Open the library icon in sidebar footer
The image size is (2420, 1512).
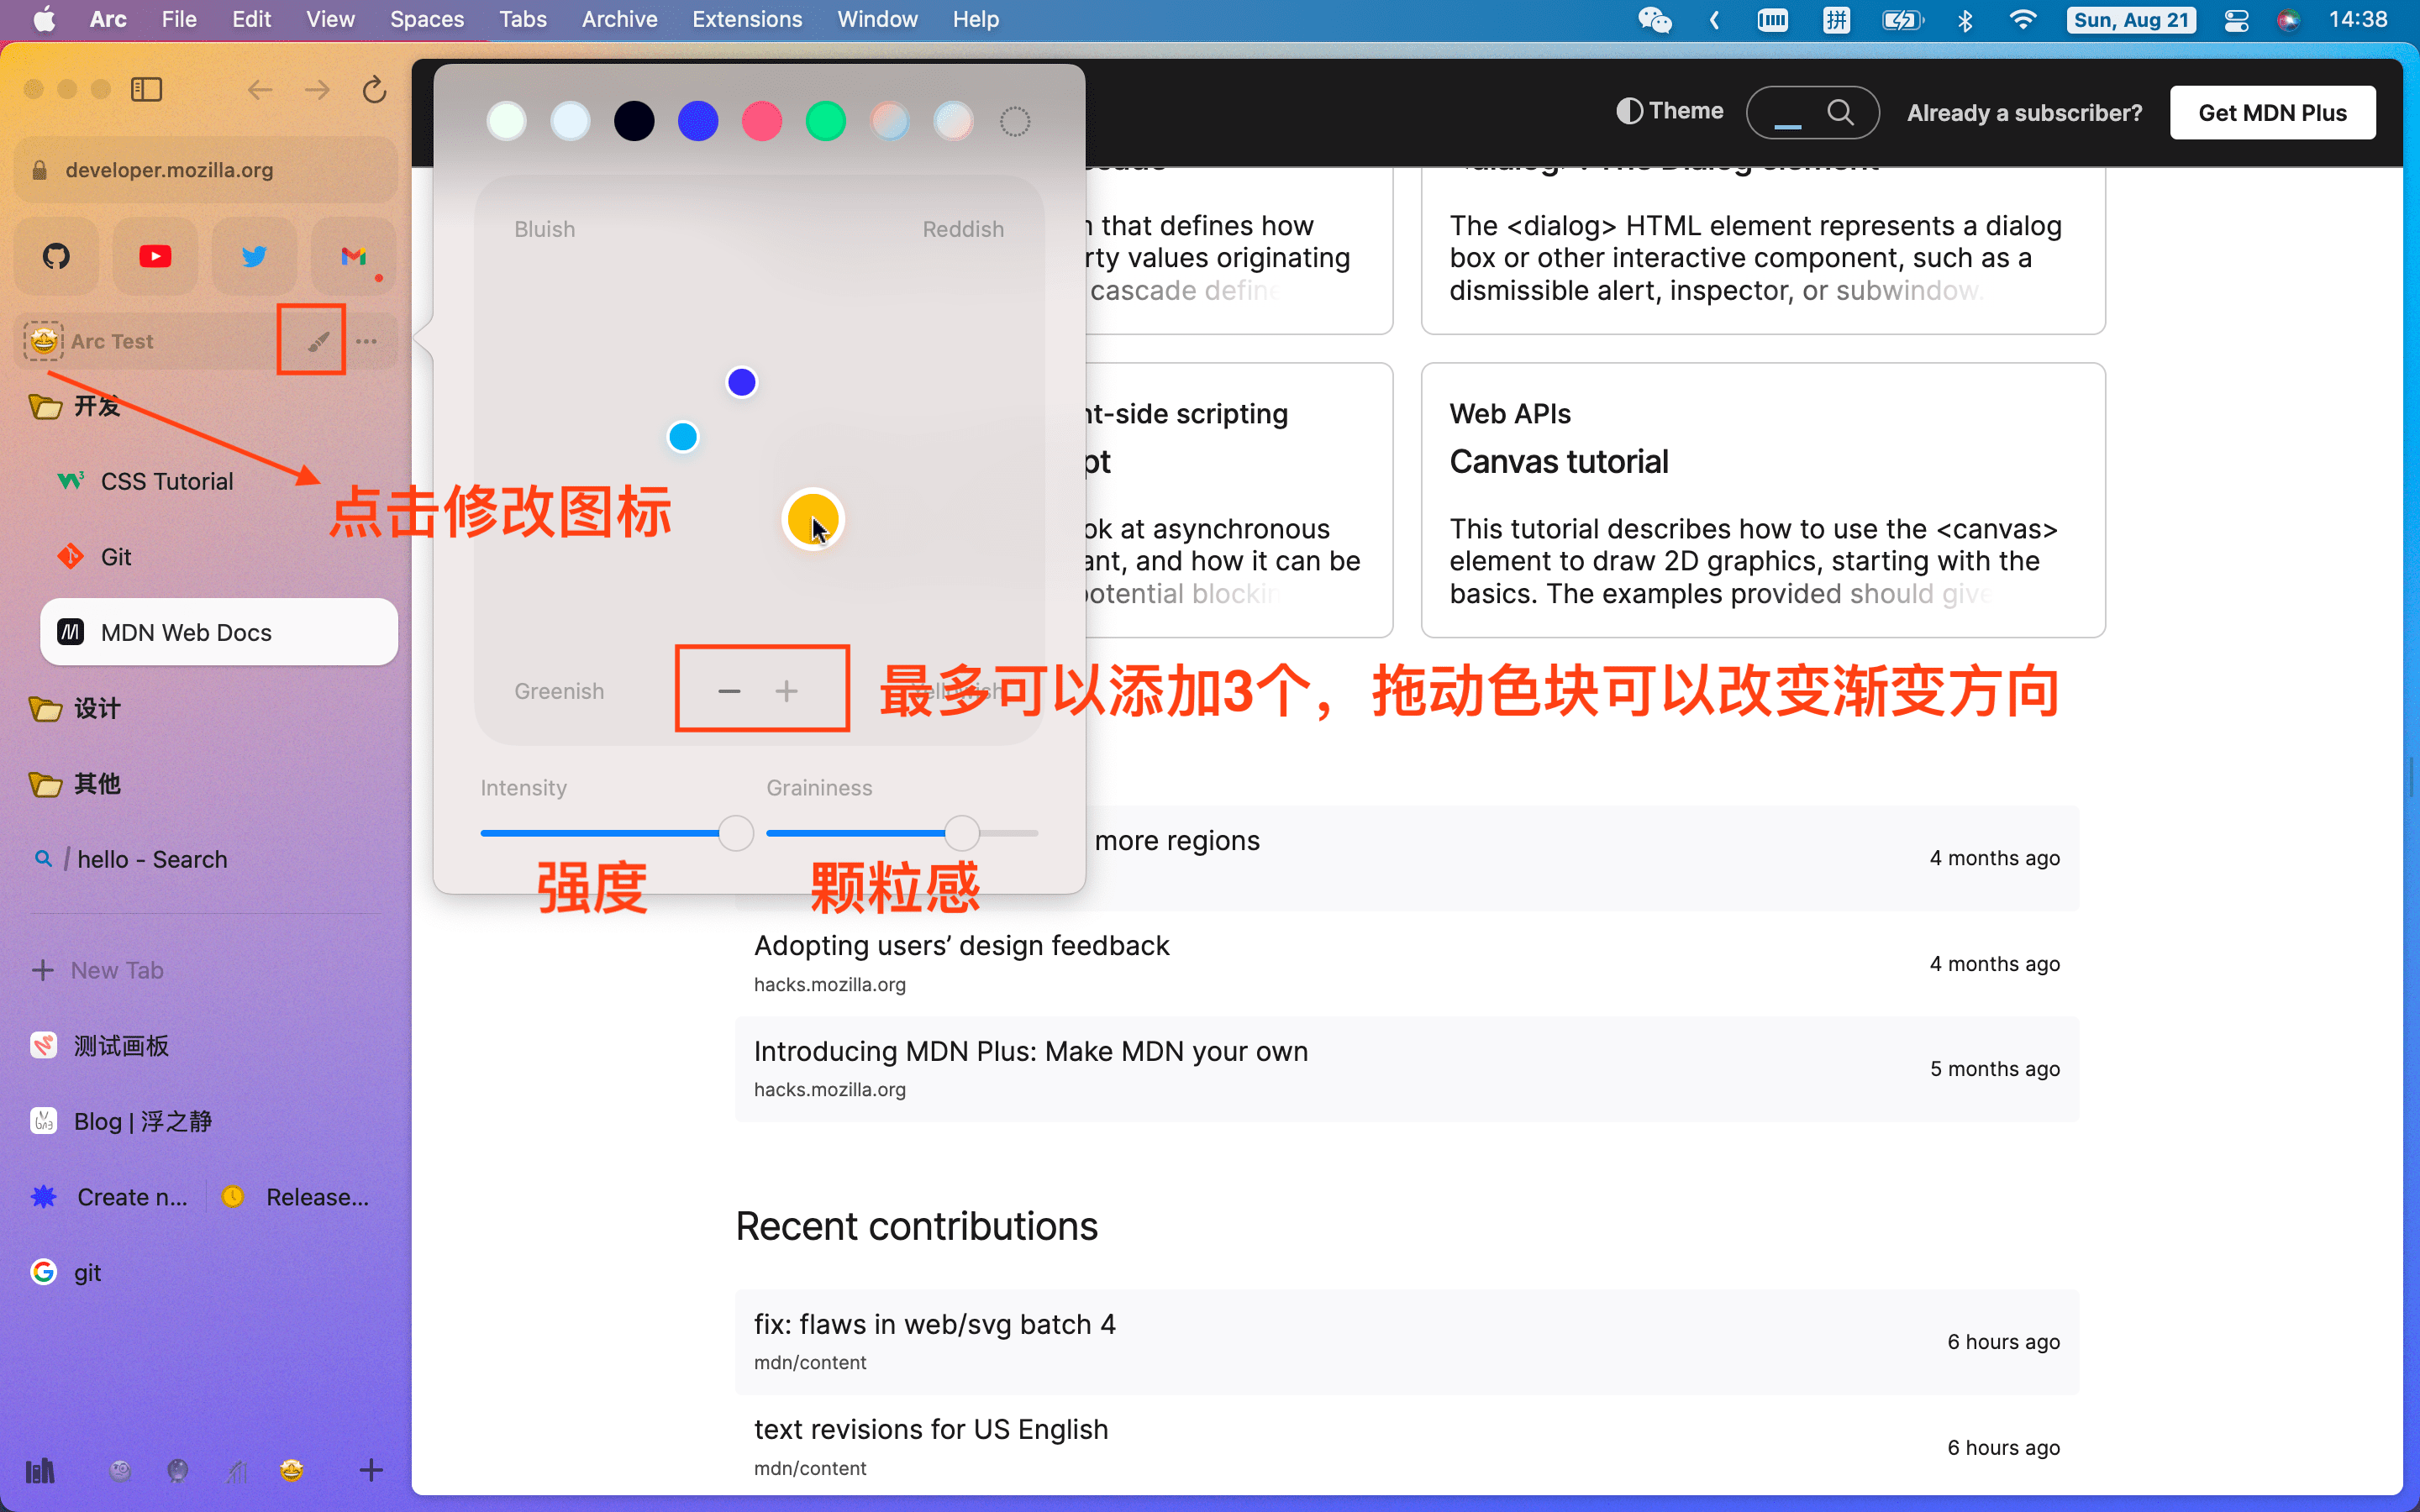click(40, 1470)
